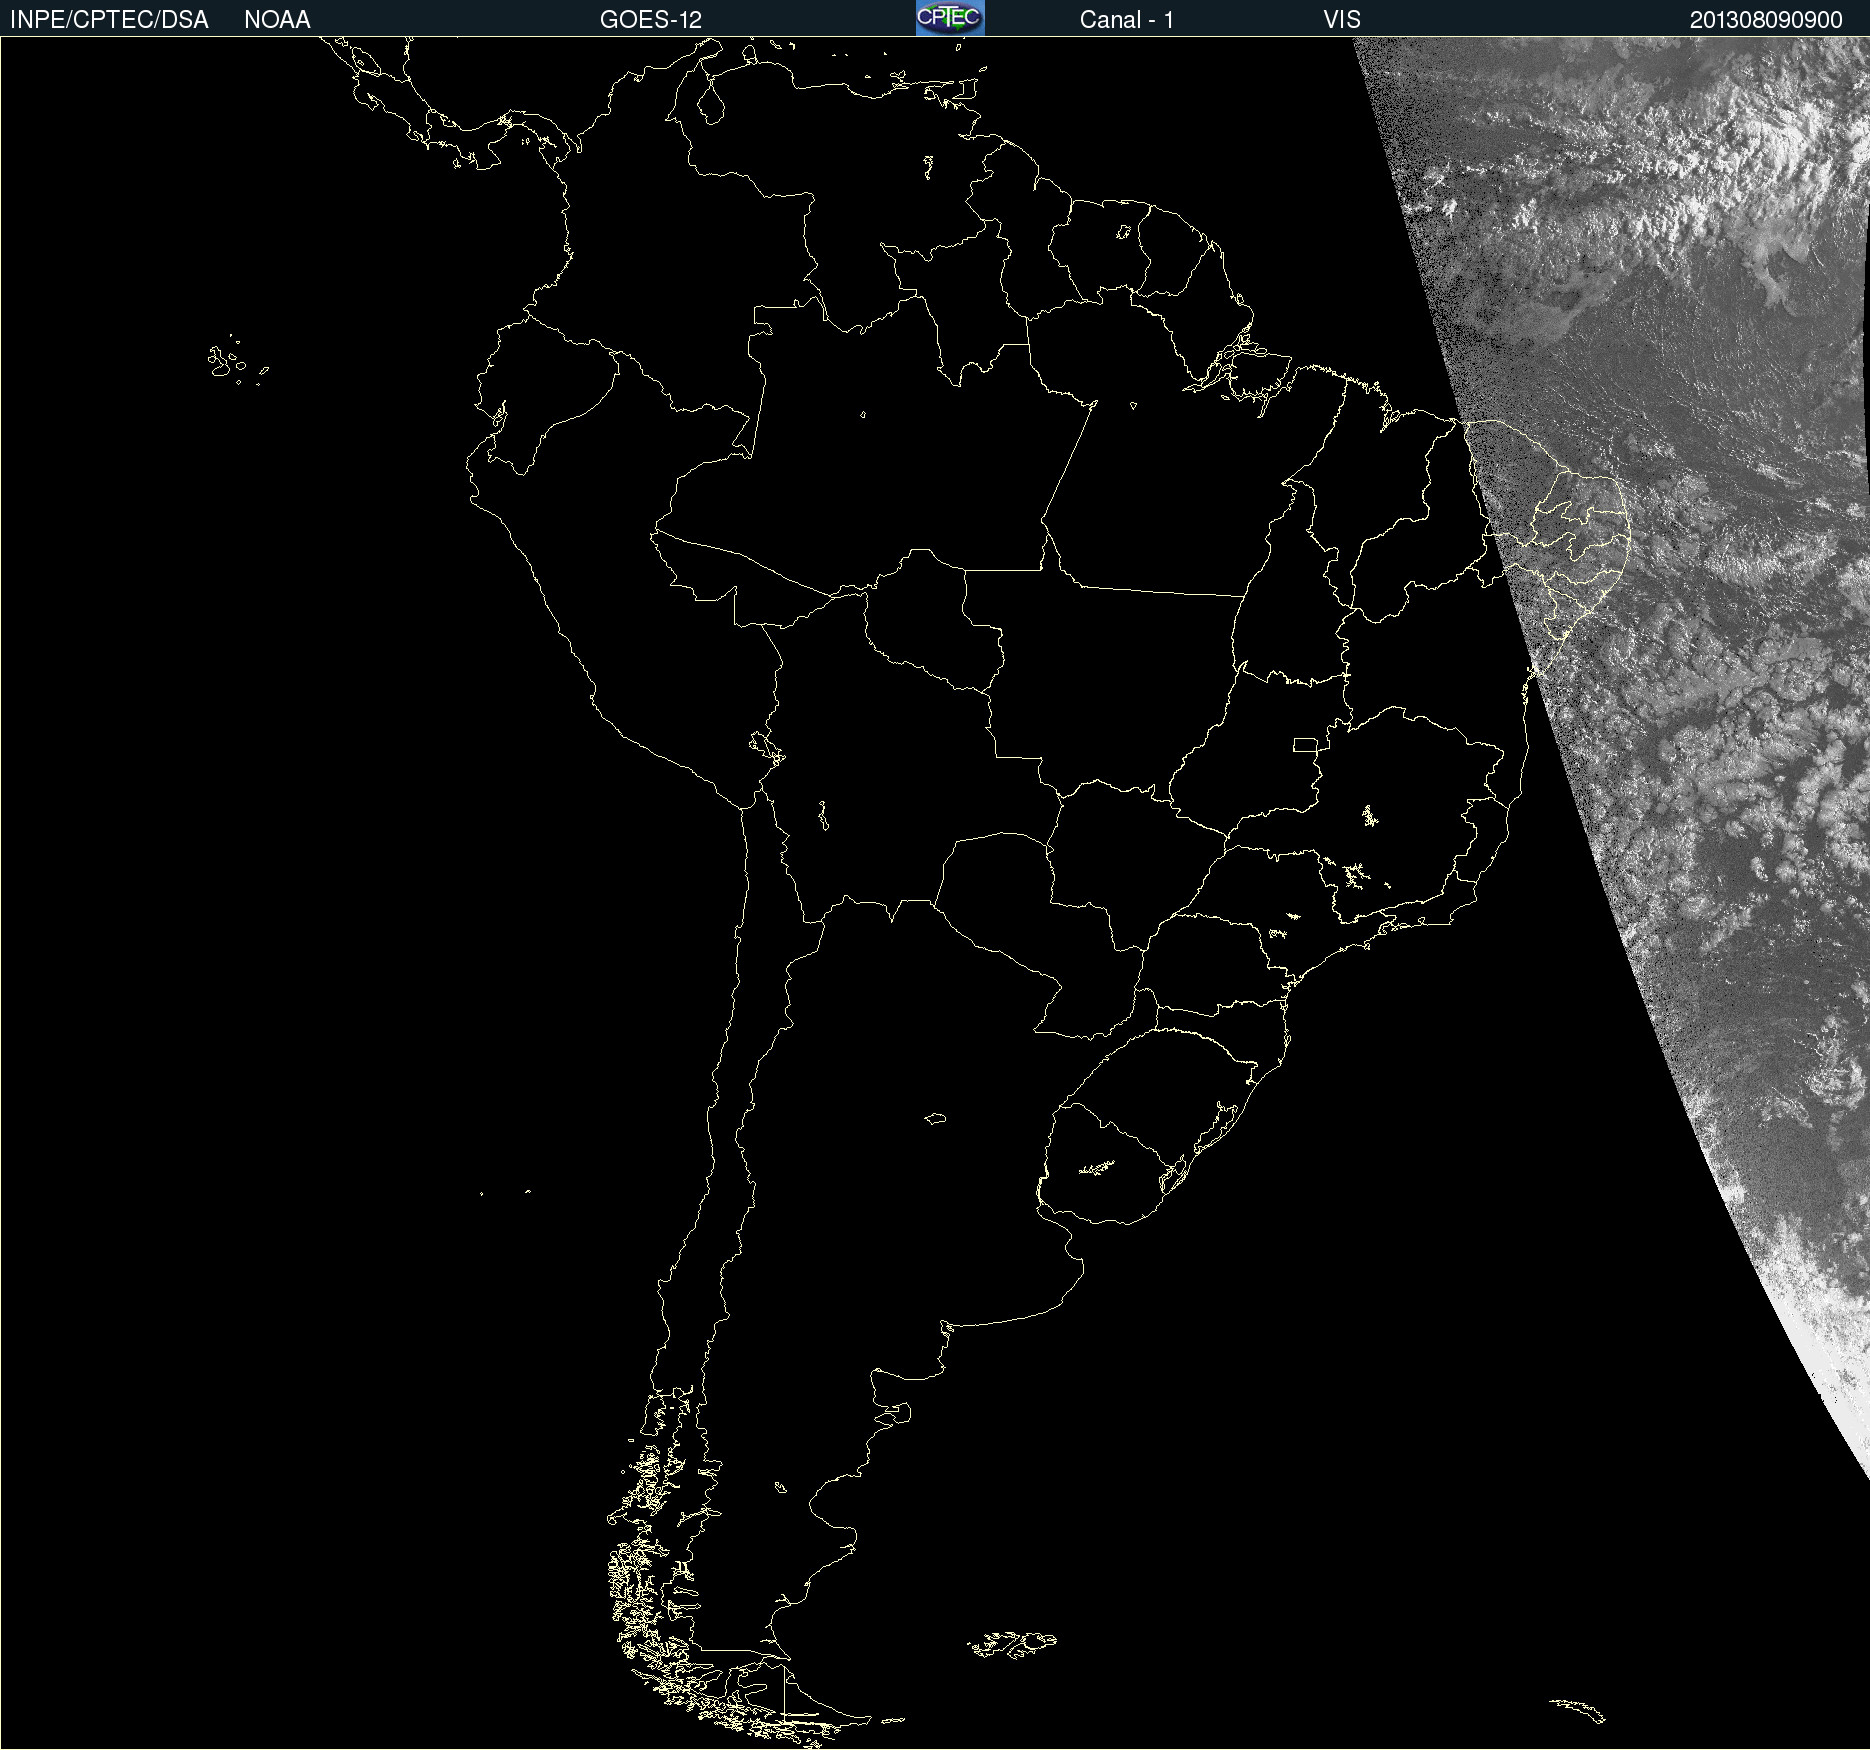This screenshot has width=1870, height=1750.
Task: Click the 201308090900 timestamp
Action: [1766, 20]
